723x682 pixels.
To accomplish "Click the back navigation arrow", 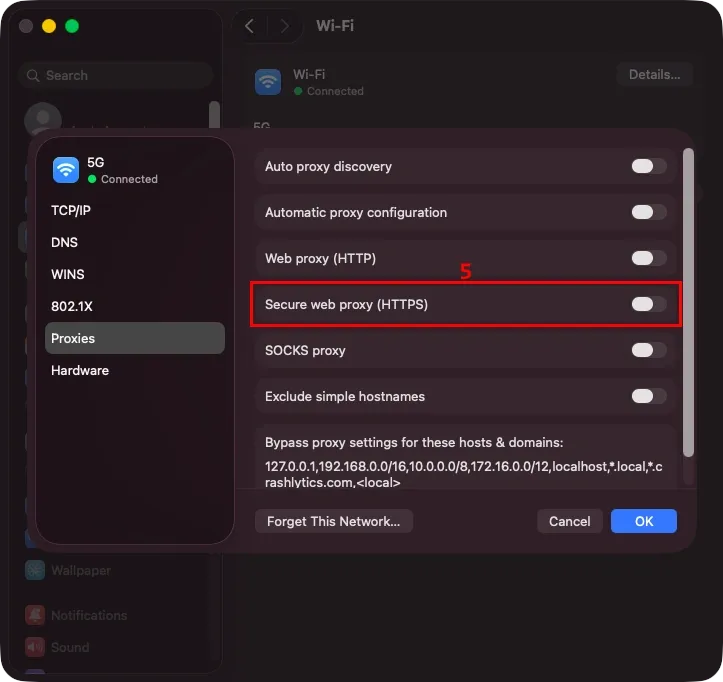I will point(249,26).
